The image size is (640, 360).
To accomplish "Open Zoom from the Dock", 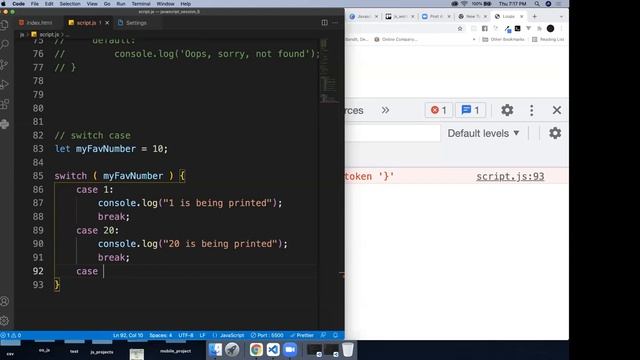I will pyautogui.click(x=290, y=349).
